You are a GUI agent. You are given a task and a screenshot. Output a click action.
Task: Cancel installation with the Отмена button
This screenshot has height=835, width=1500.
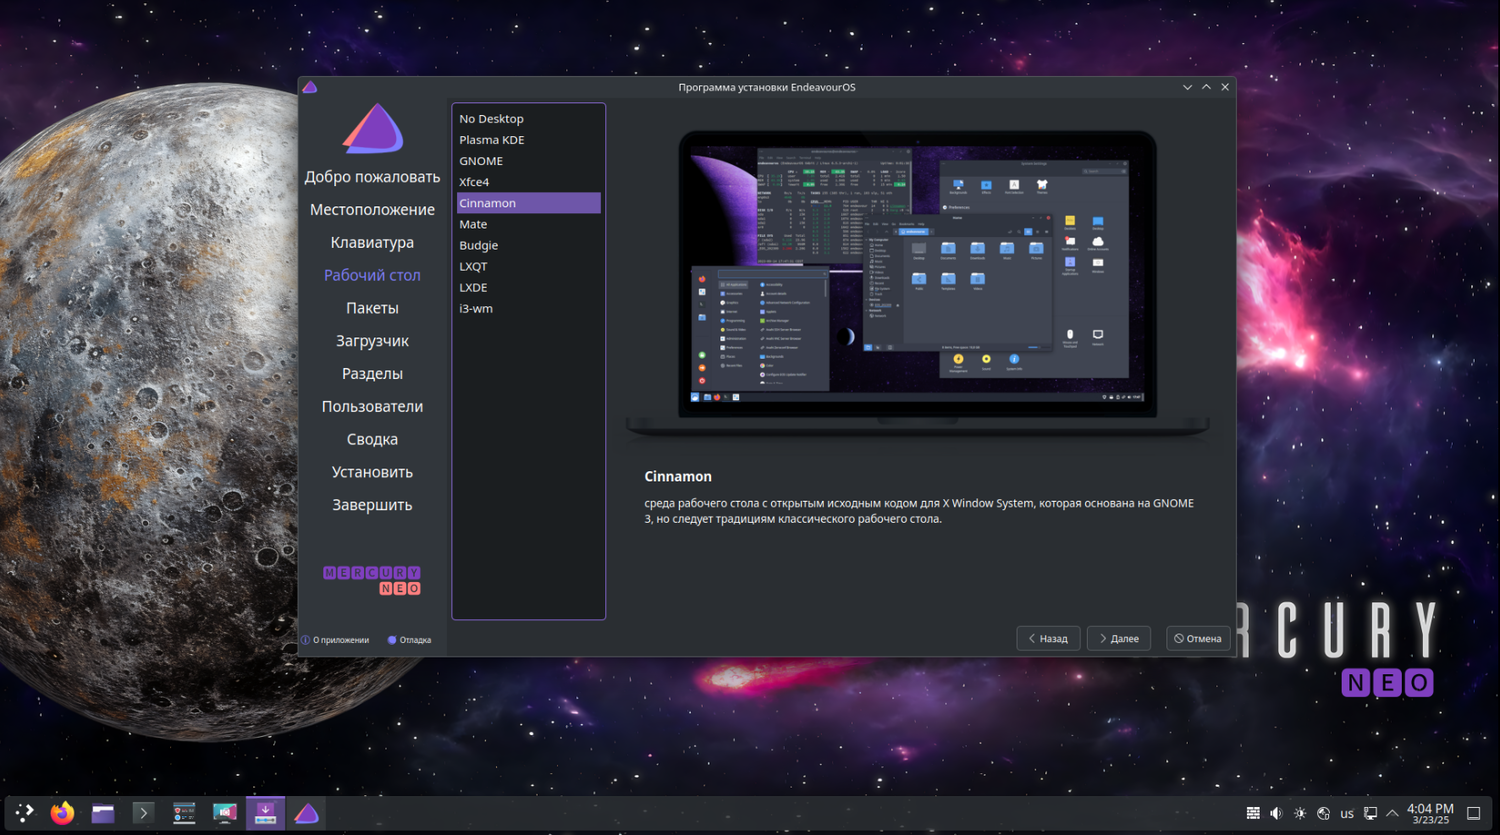coord(1198,638)
